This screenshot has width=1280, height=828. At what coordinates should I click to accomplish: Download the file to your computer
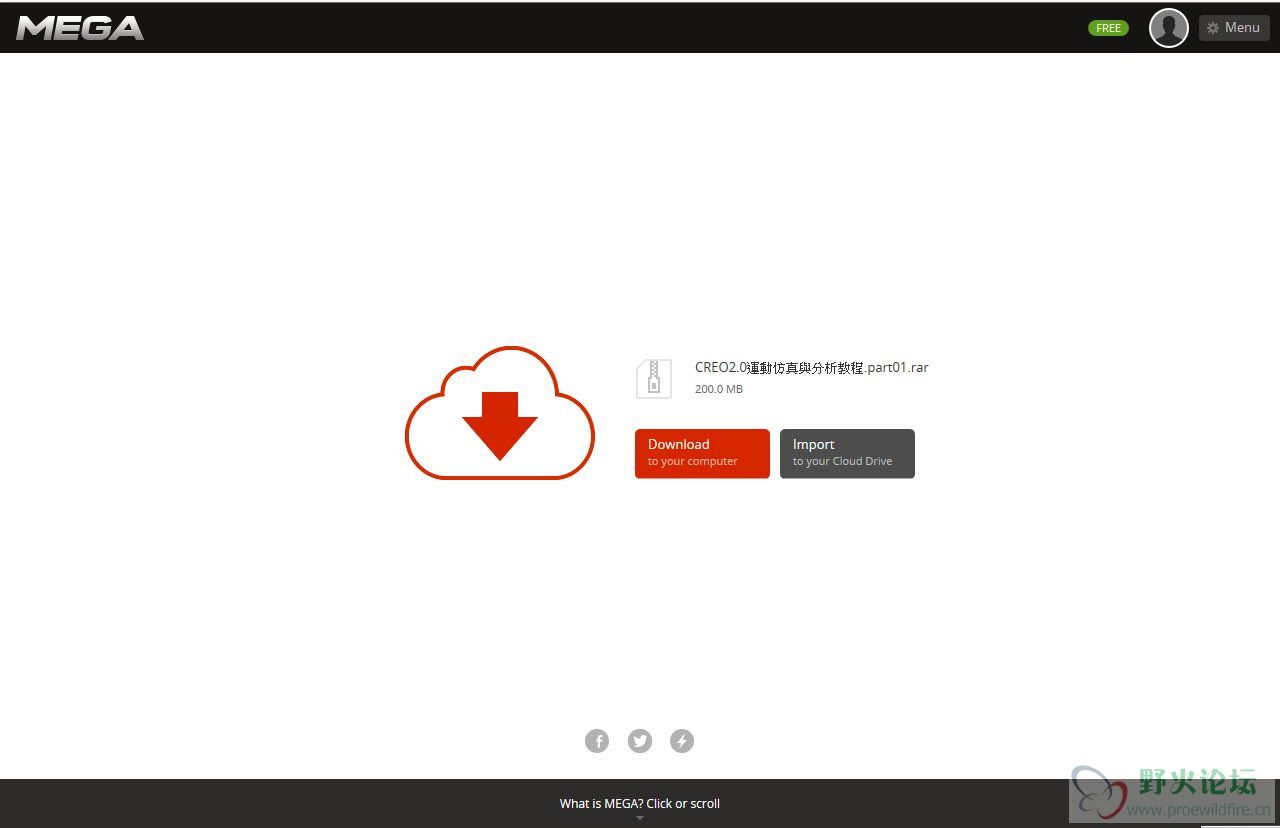point(702,454)
